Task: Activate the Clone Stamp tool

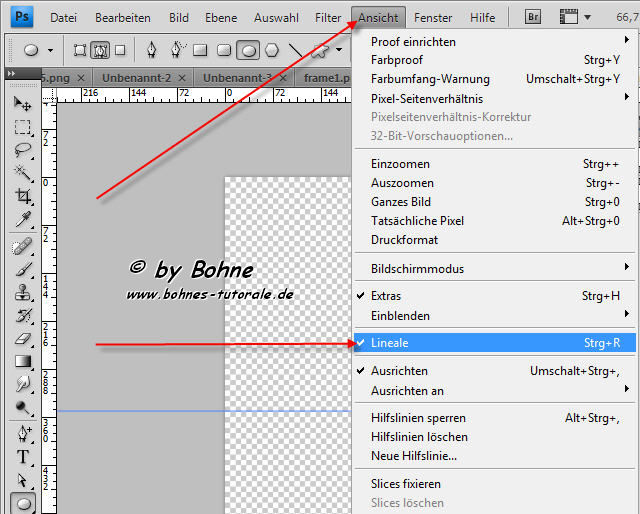Action: [22, 293]
